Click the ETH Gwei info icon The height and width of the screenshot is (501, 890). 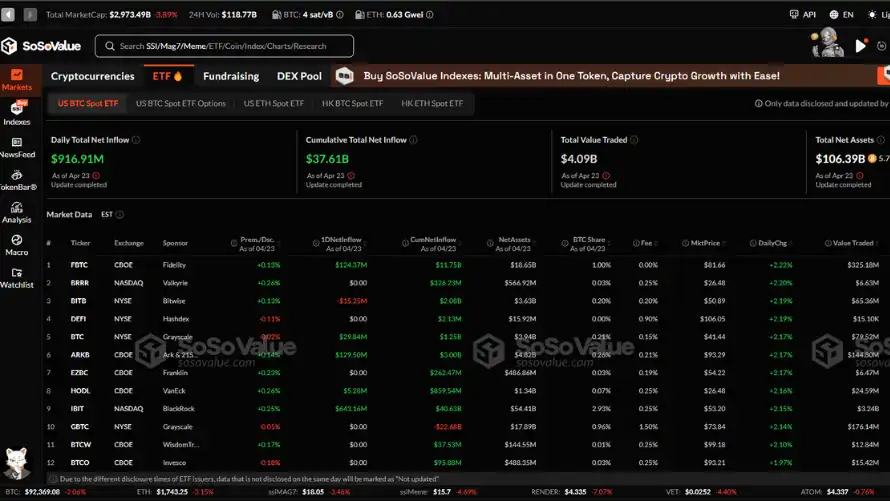click(x=430, y=15)
